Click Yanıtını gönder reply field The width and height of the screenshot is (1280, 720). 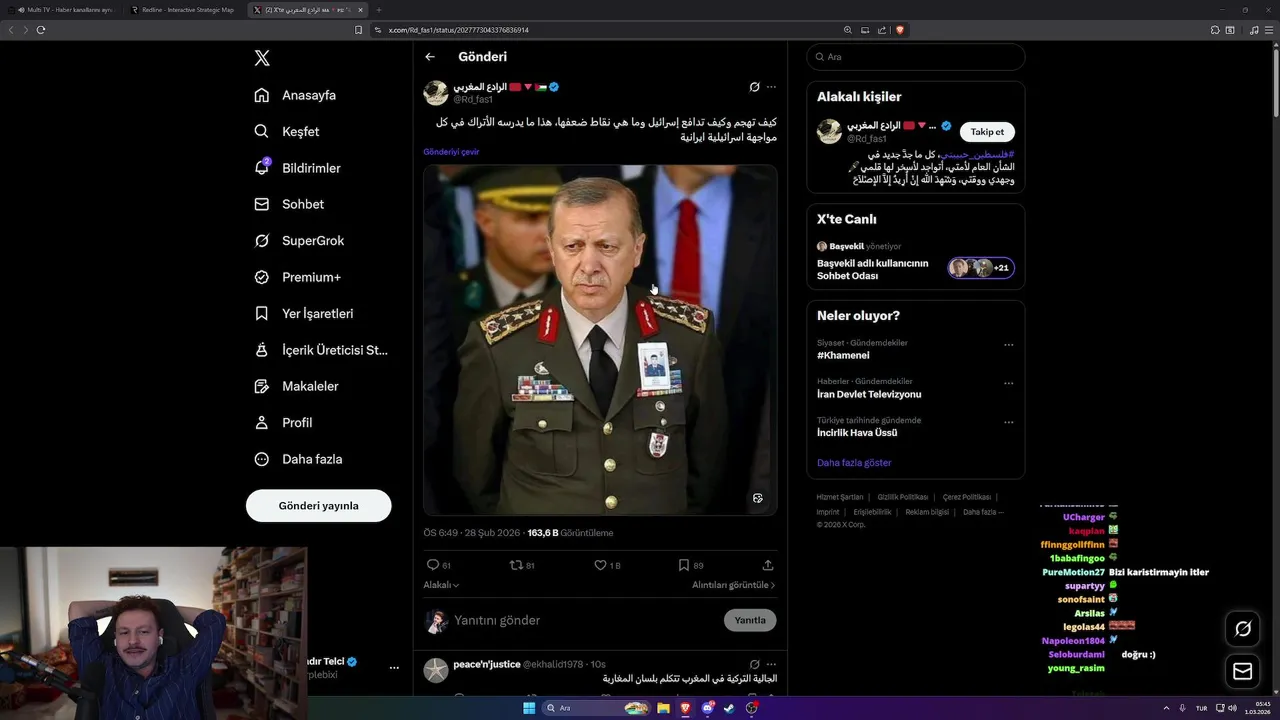point(585,620)
